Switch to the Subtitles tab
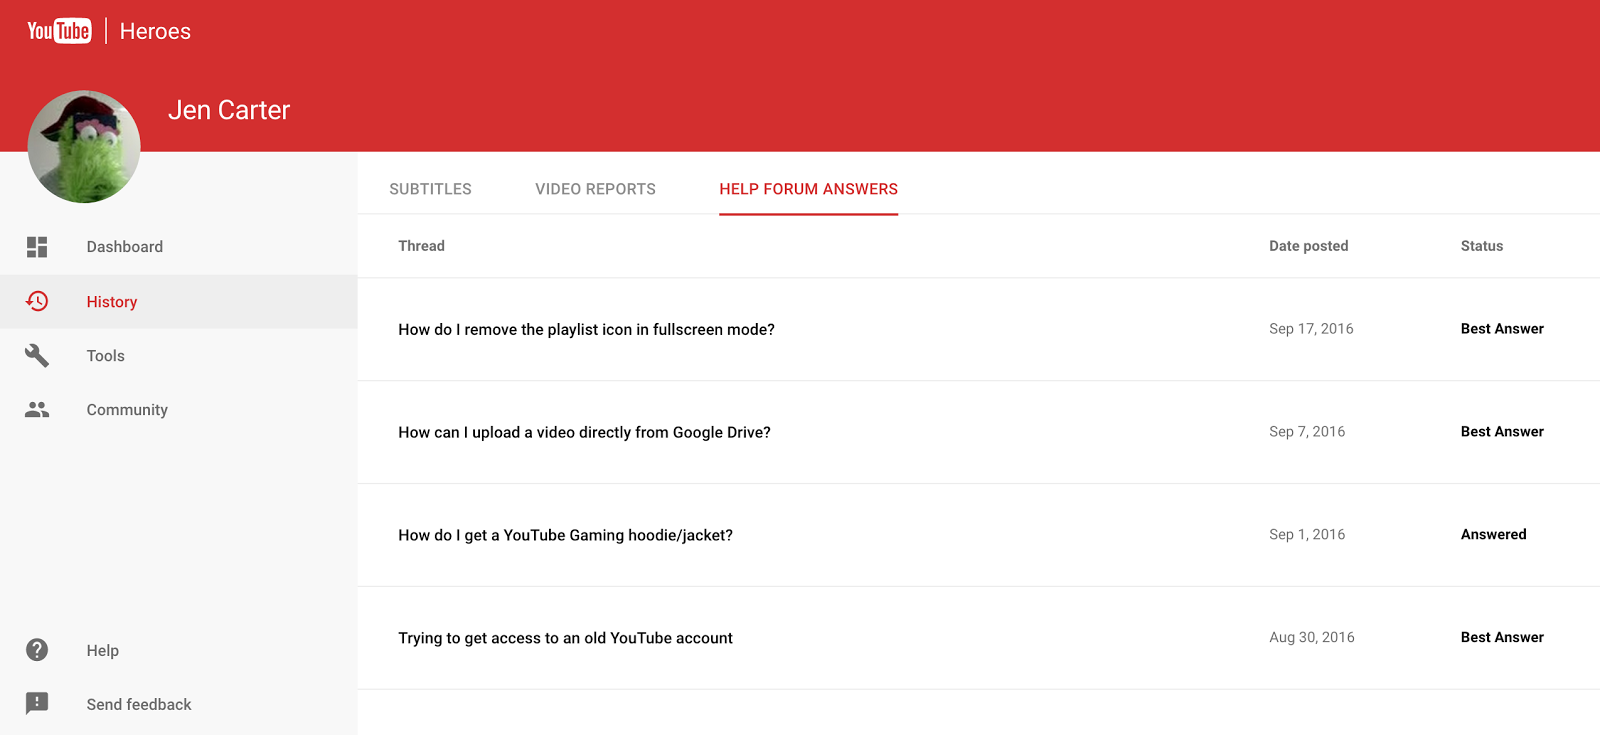Screen dimensions: 1600x735 (430, 189)
